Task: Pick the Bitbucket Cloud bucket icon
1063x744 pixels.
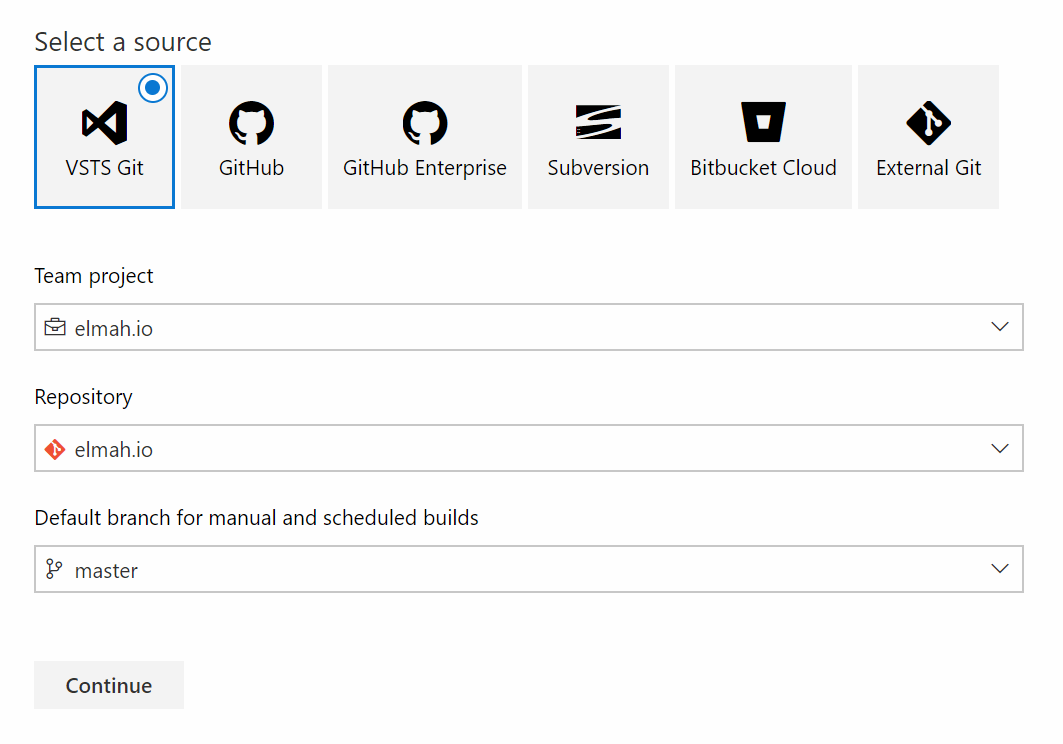Action: tap(762, 123)
